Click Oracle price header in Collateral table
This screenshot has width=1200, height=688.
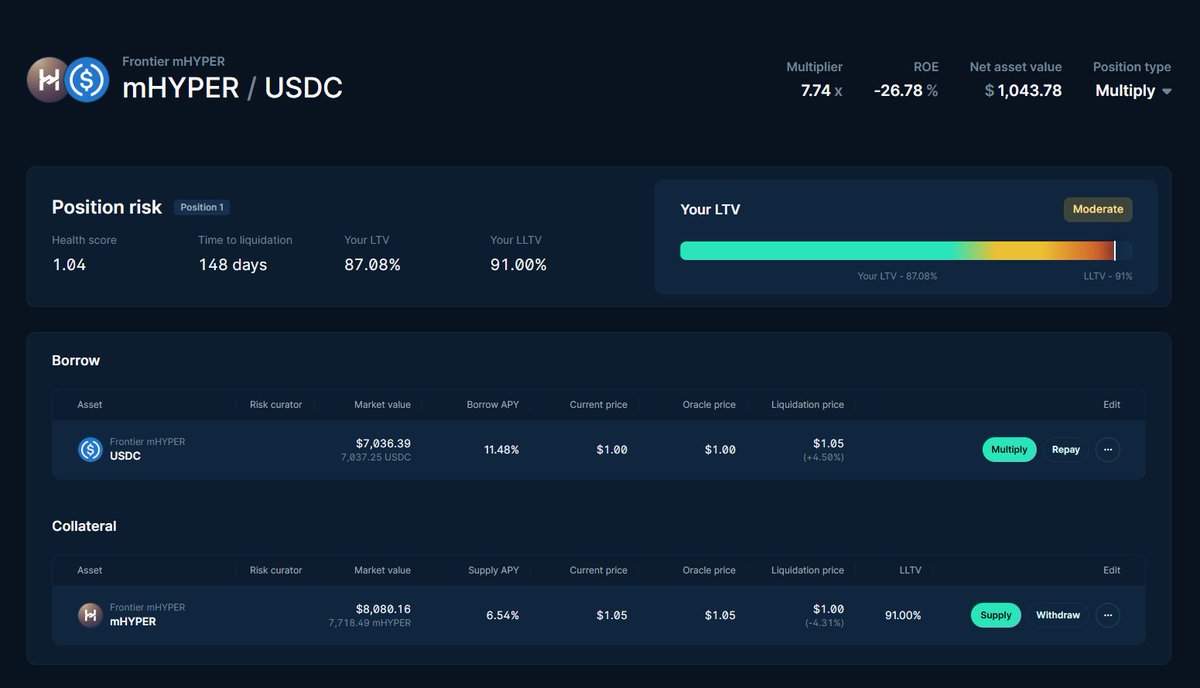pos(709,570)
